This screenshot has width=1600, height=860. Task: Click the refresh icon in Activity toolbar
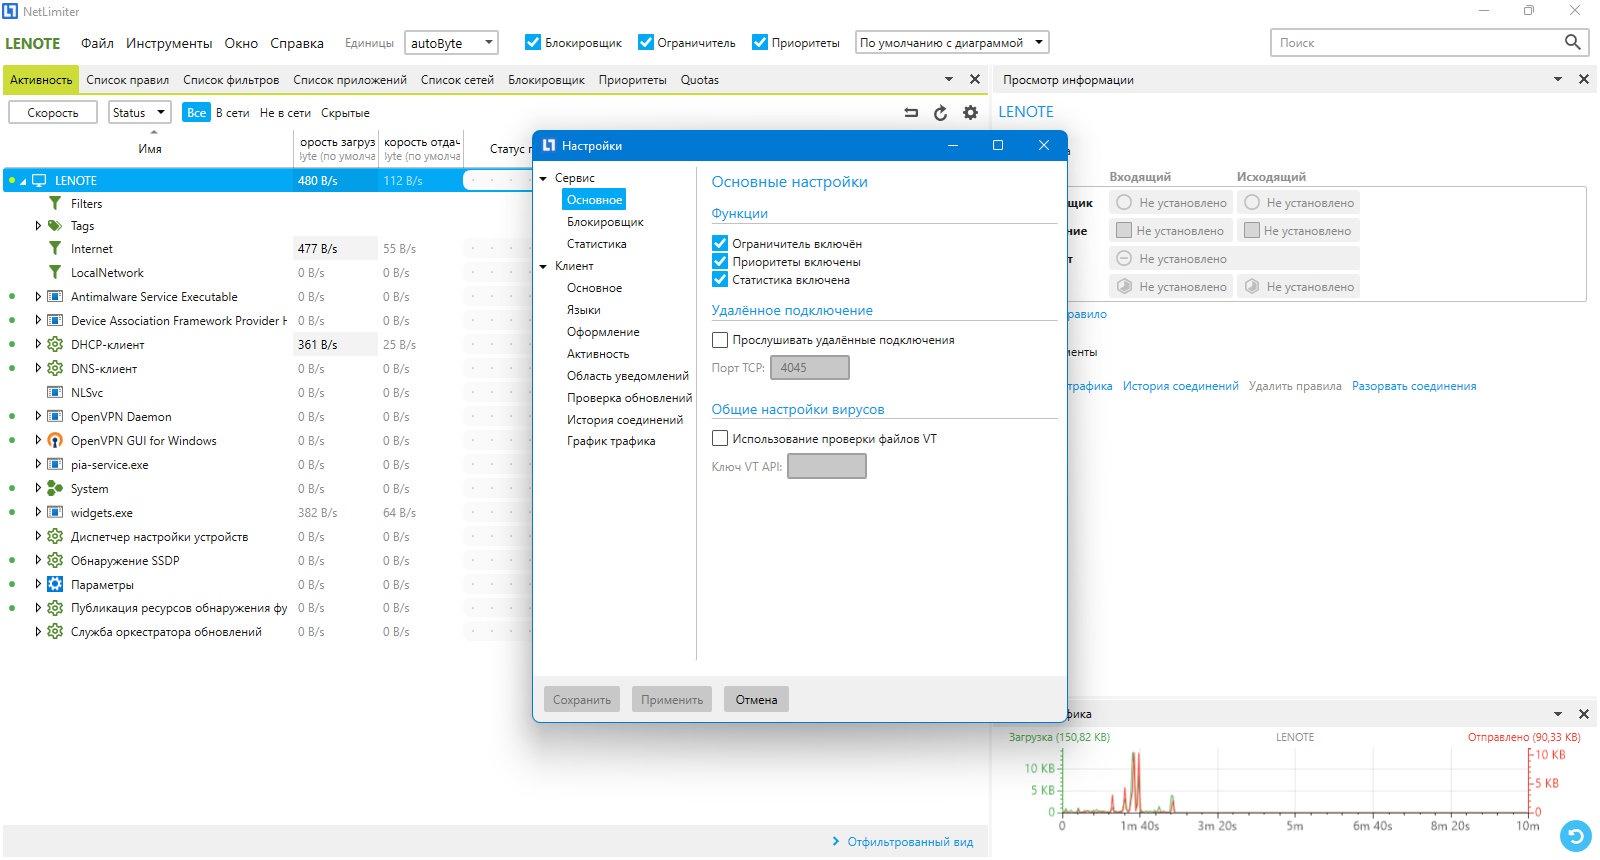[940, 113]
